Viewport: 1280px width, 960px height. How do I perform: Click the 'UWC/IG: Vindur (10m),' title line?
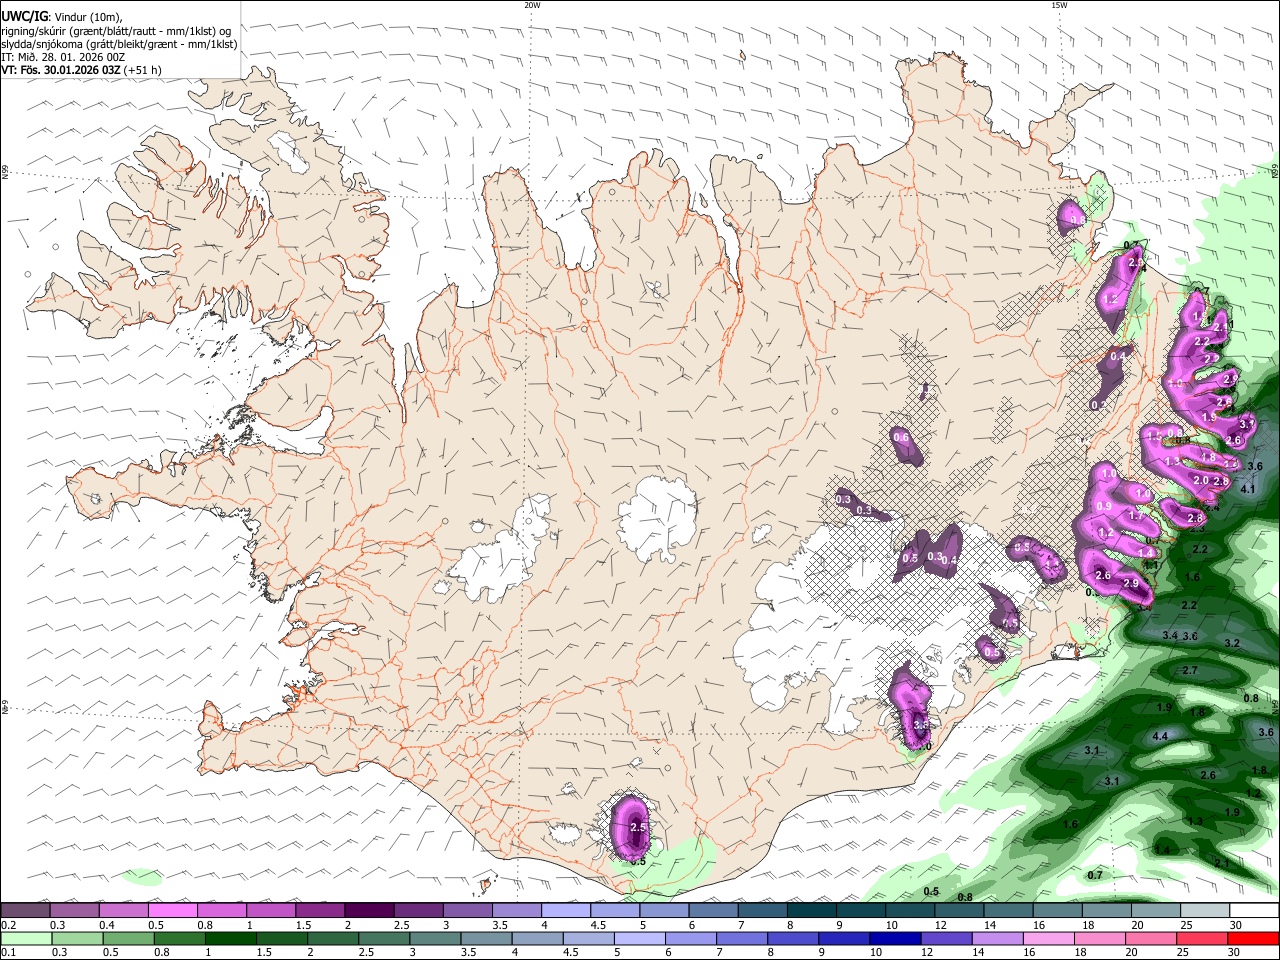(x=60, y=17)
